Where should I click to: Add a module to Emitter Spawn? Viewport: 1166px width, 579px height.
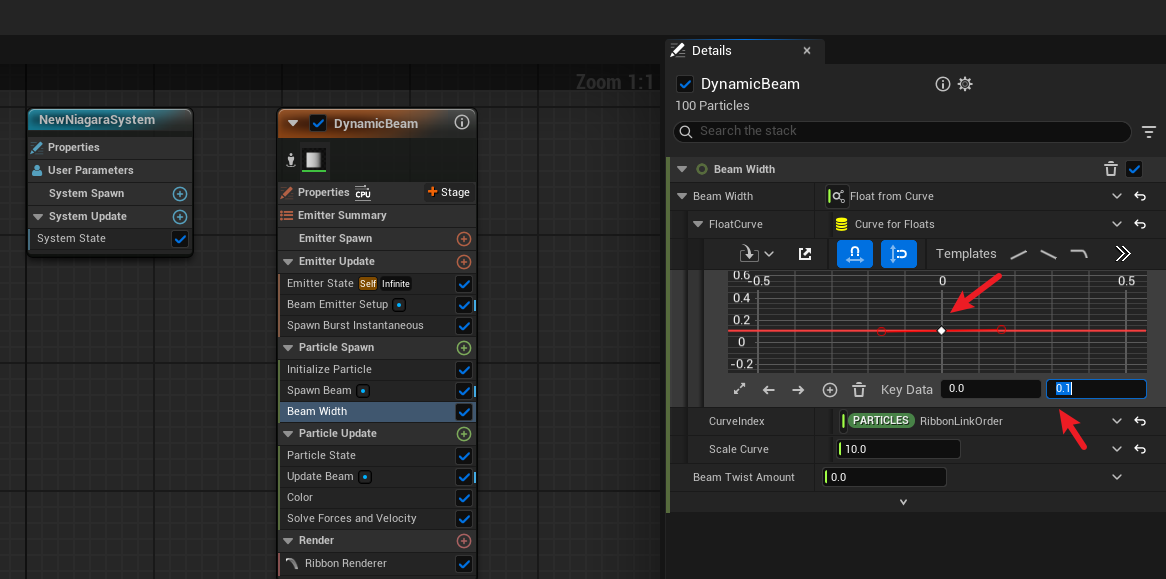pyautogui.click(x=464, y=239)
